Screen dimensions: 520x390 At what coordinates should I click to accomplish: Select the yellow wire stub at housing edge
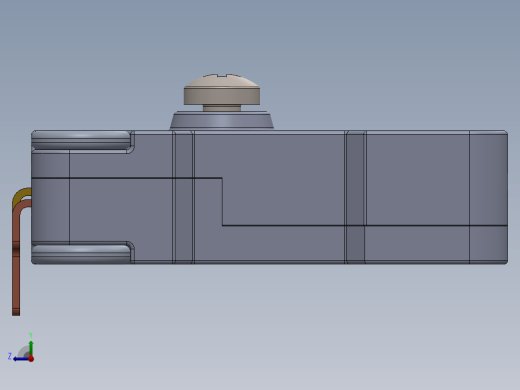click(21, 196)
